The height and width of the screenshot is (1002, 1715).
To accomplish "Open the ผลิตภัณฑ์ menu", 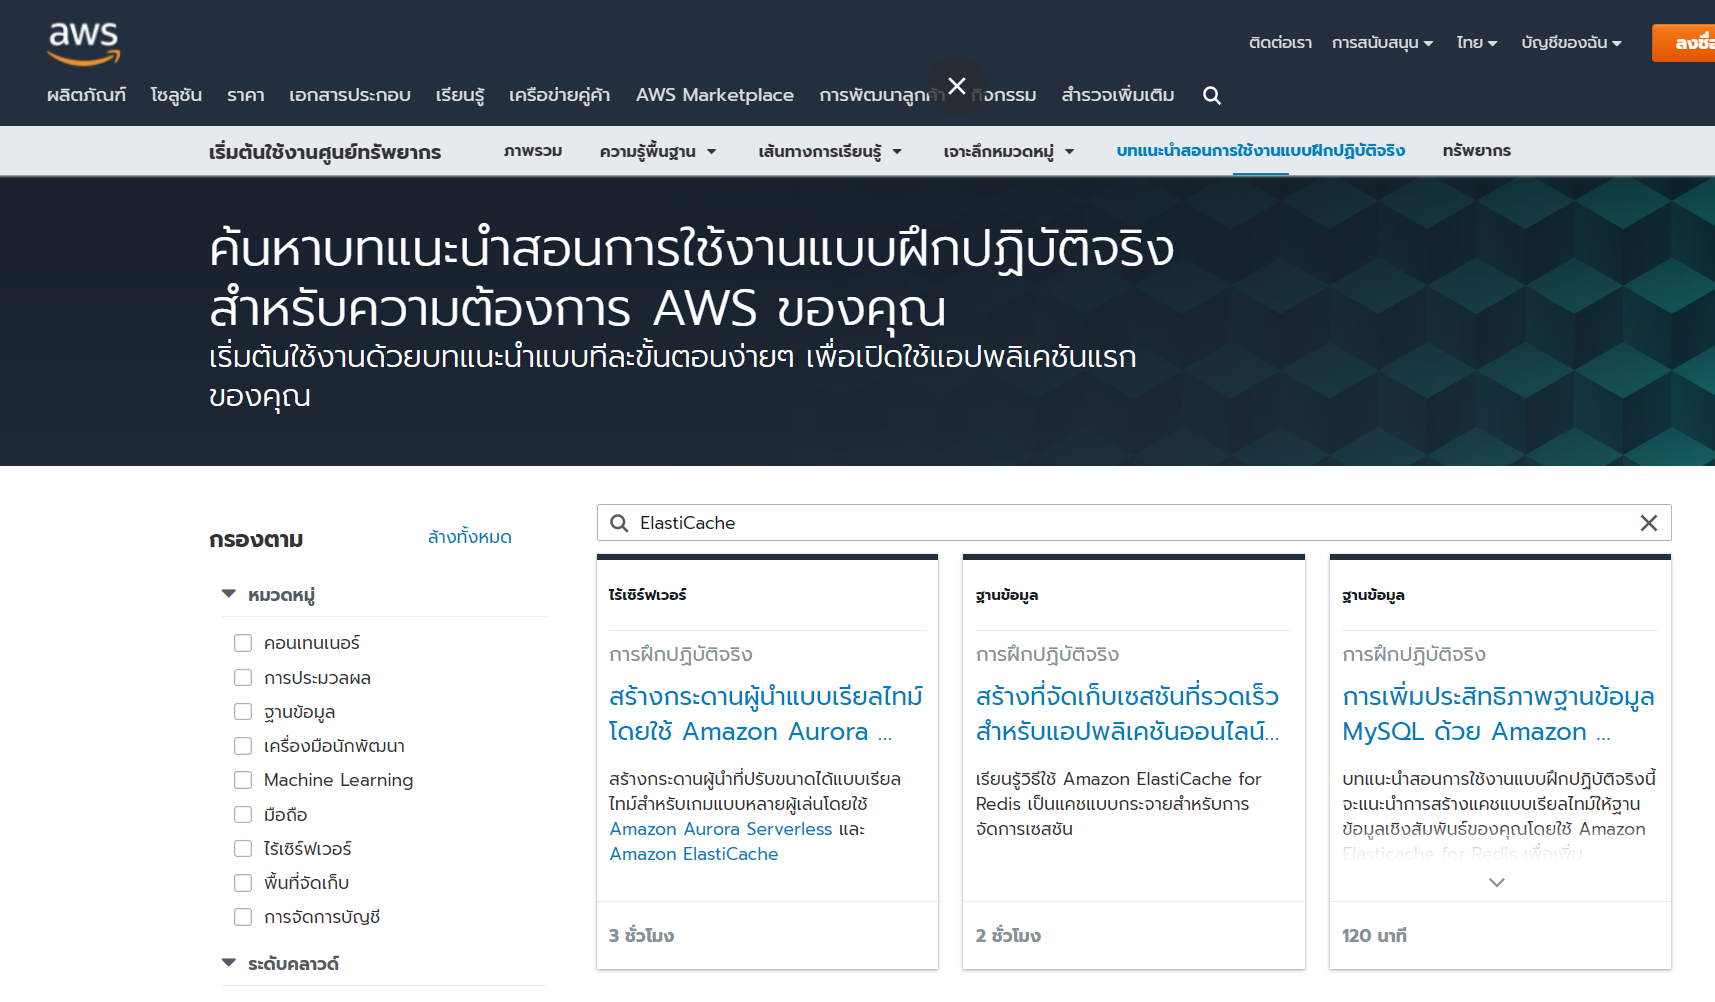I will point(87,95).
